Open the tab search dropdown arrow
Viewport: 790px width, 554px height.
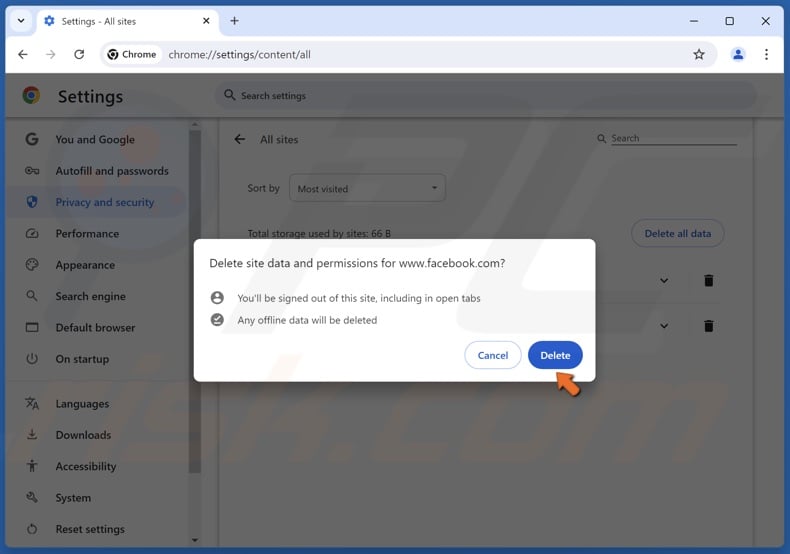21,21
